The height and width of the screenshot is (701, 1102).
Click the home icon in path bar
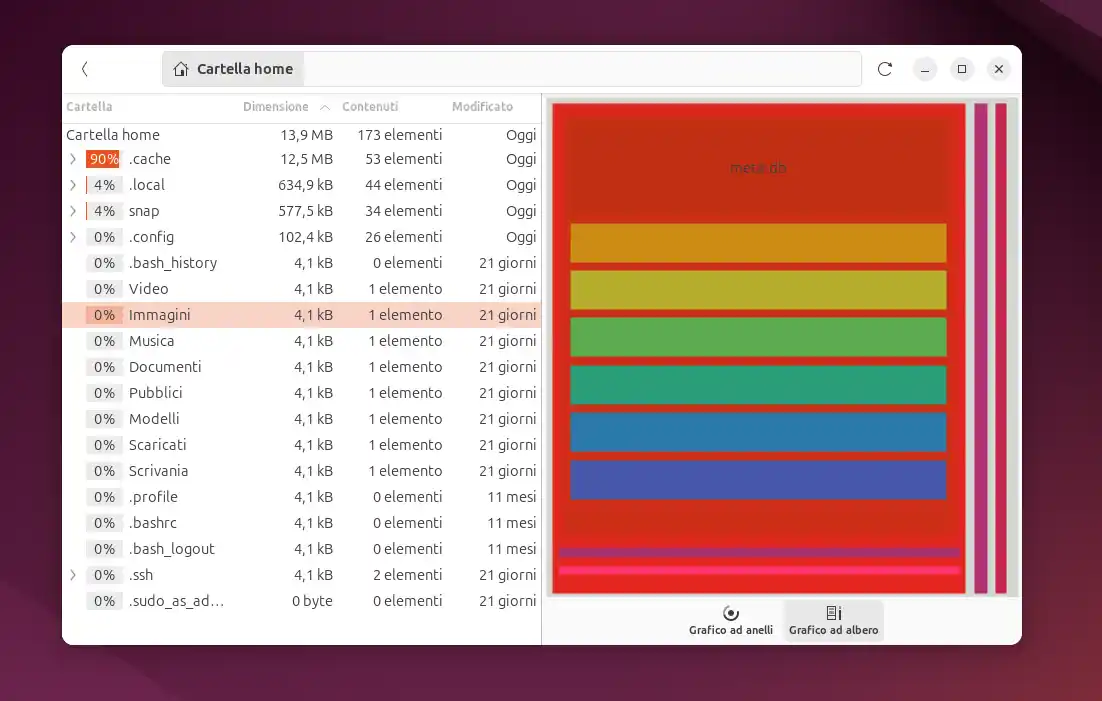181,69
